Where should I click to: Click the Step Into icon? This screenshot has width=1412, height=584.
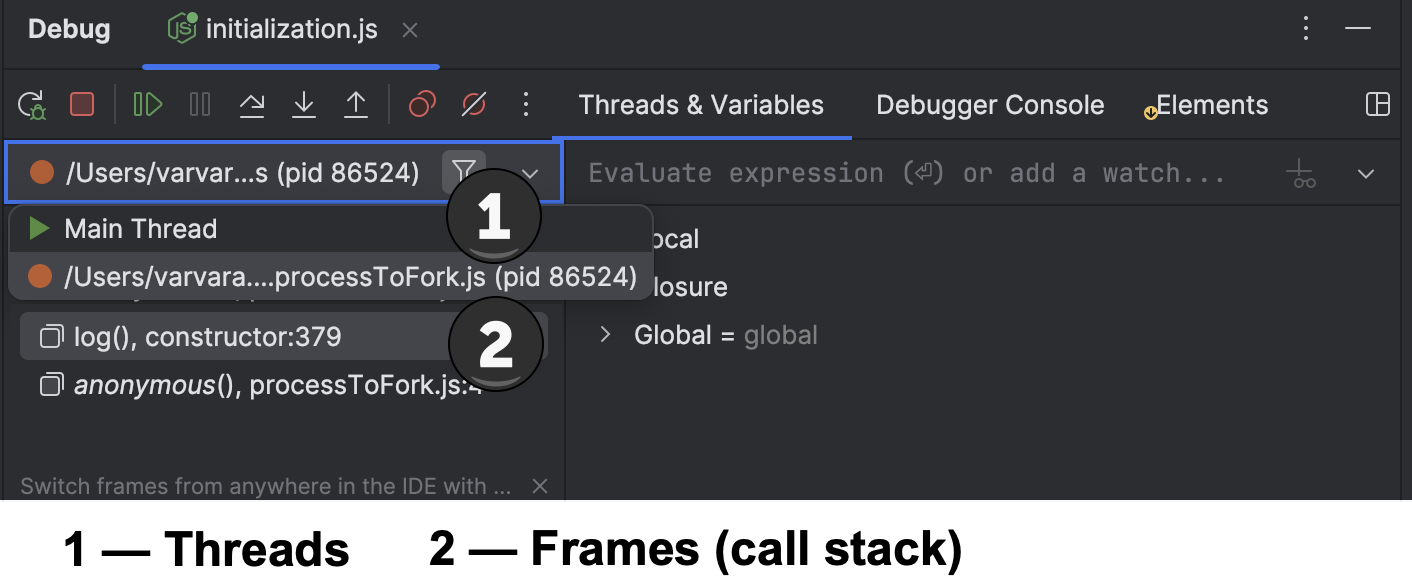[x=304, y=104]
